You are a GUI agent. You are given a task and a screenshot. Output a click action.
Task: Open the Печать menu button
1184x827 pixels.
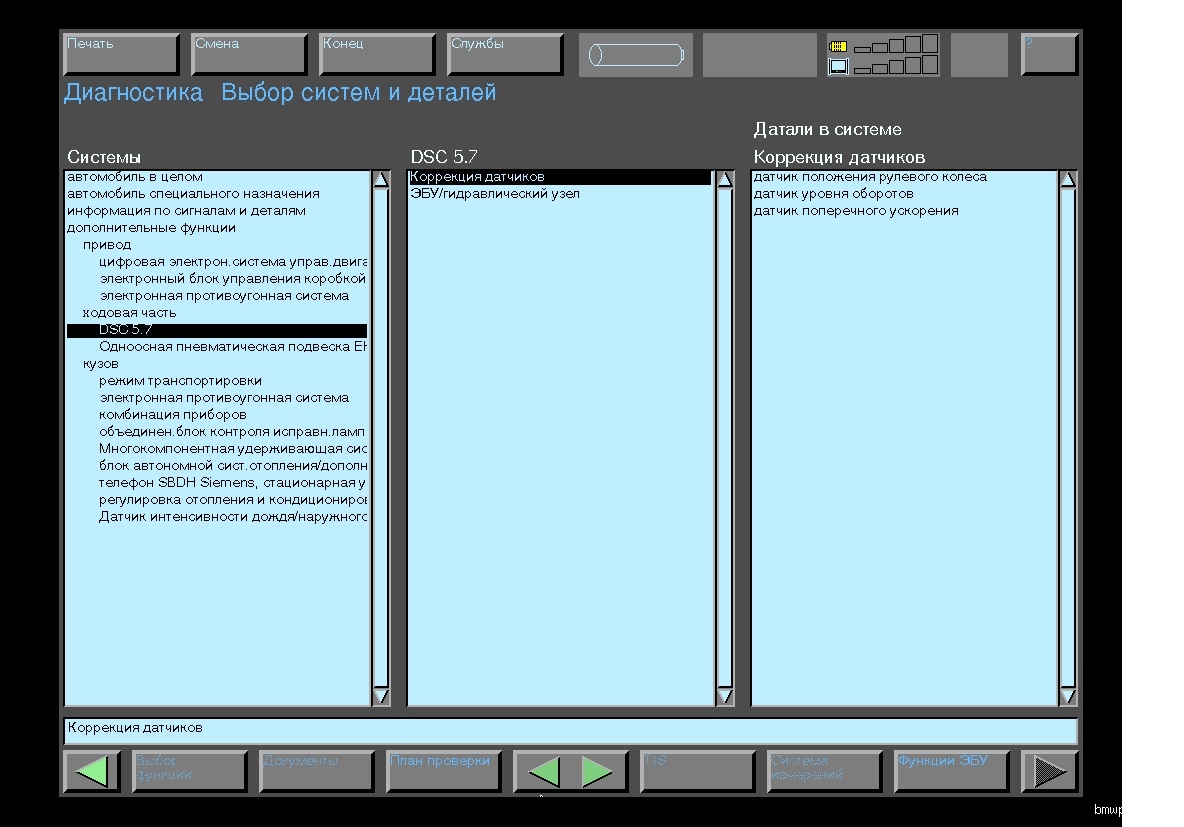click(x=121, y=55)
